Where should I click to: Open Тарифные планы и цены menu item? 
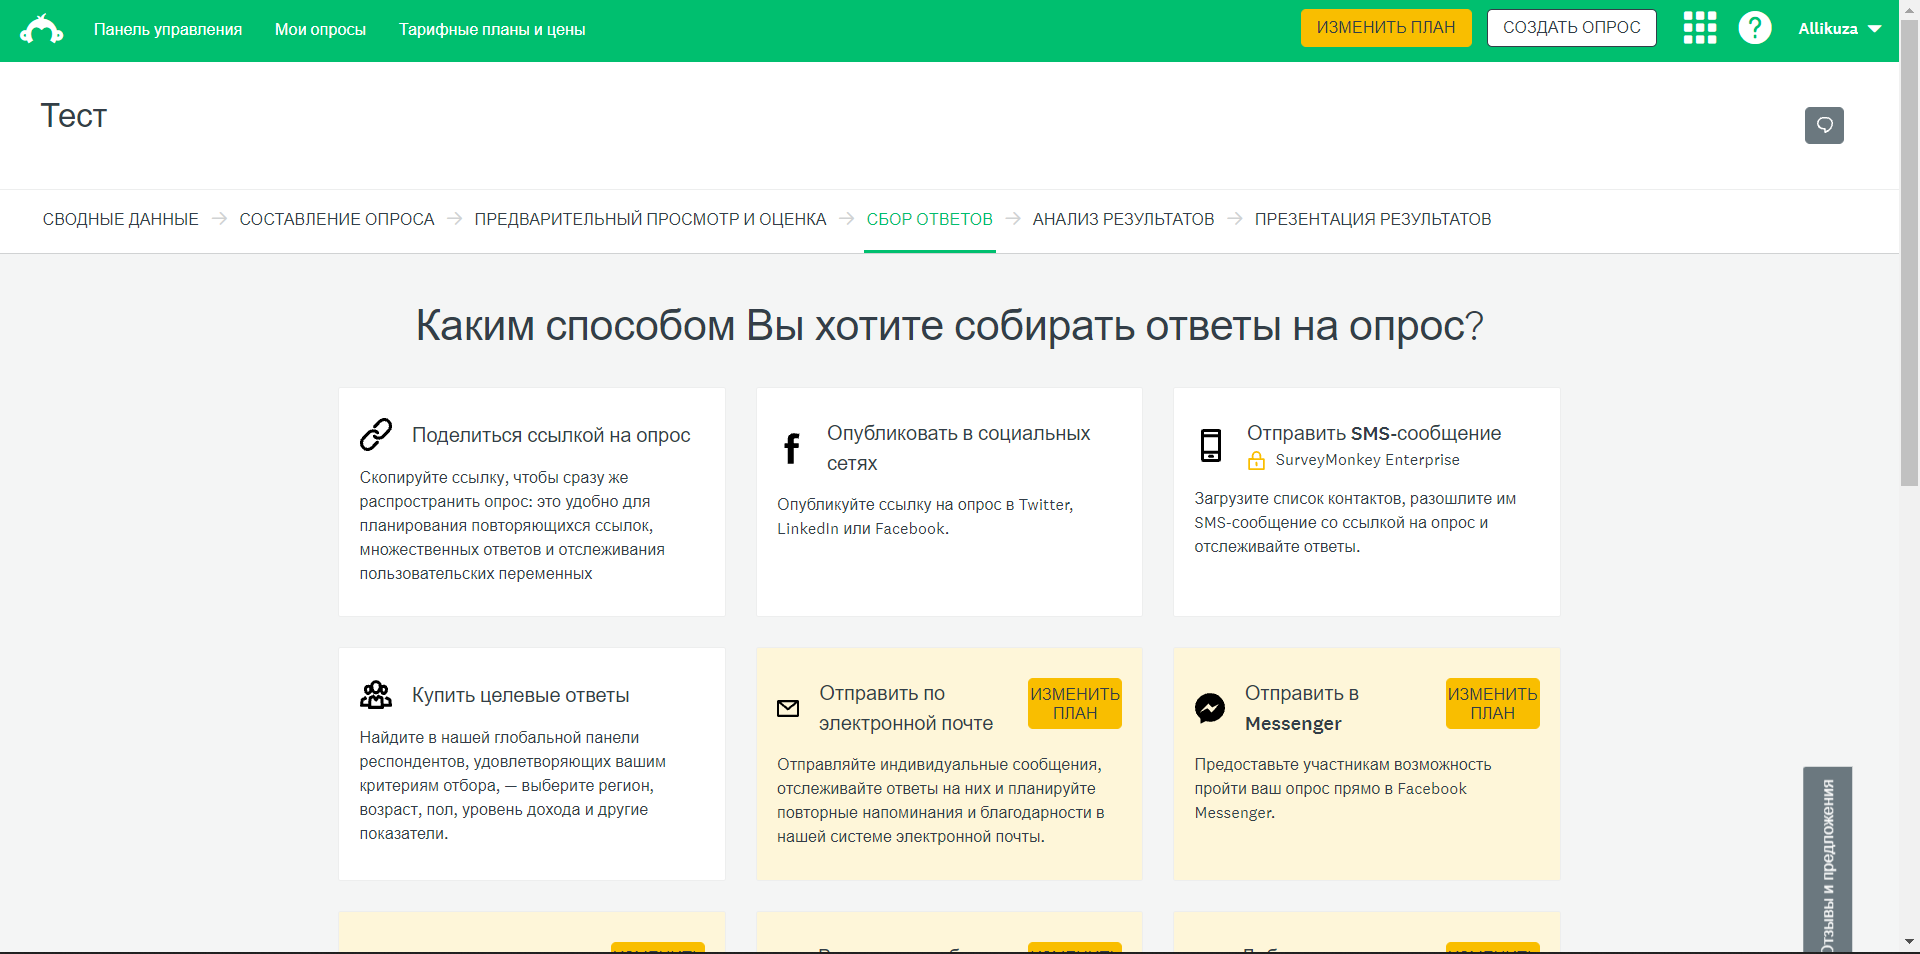[492, 30]
